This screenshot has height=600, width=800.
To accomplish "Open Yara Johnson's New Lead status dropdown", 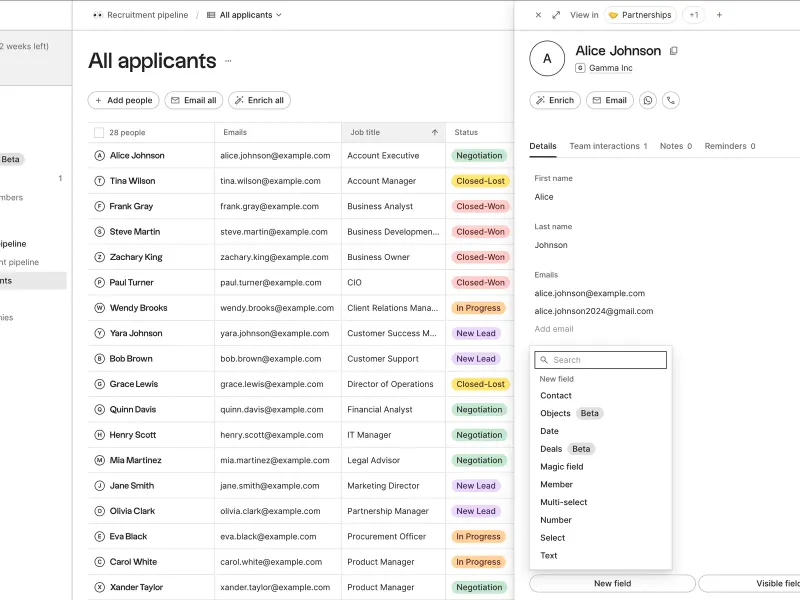I will click(476, 333).
